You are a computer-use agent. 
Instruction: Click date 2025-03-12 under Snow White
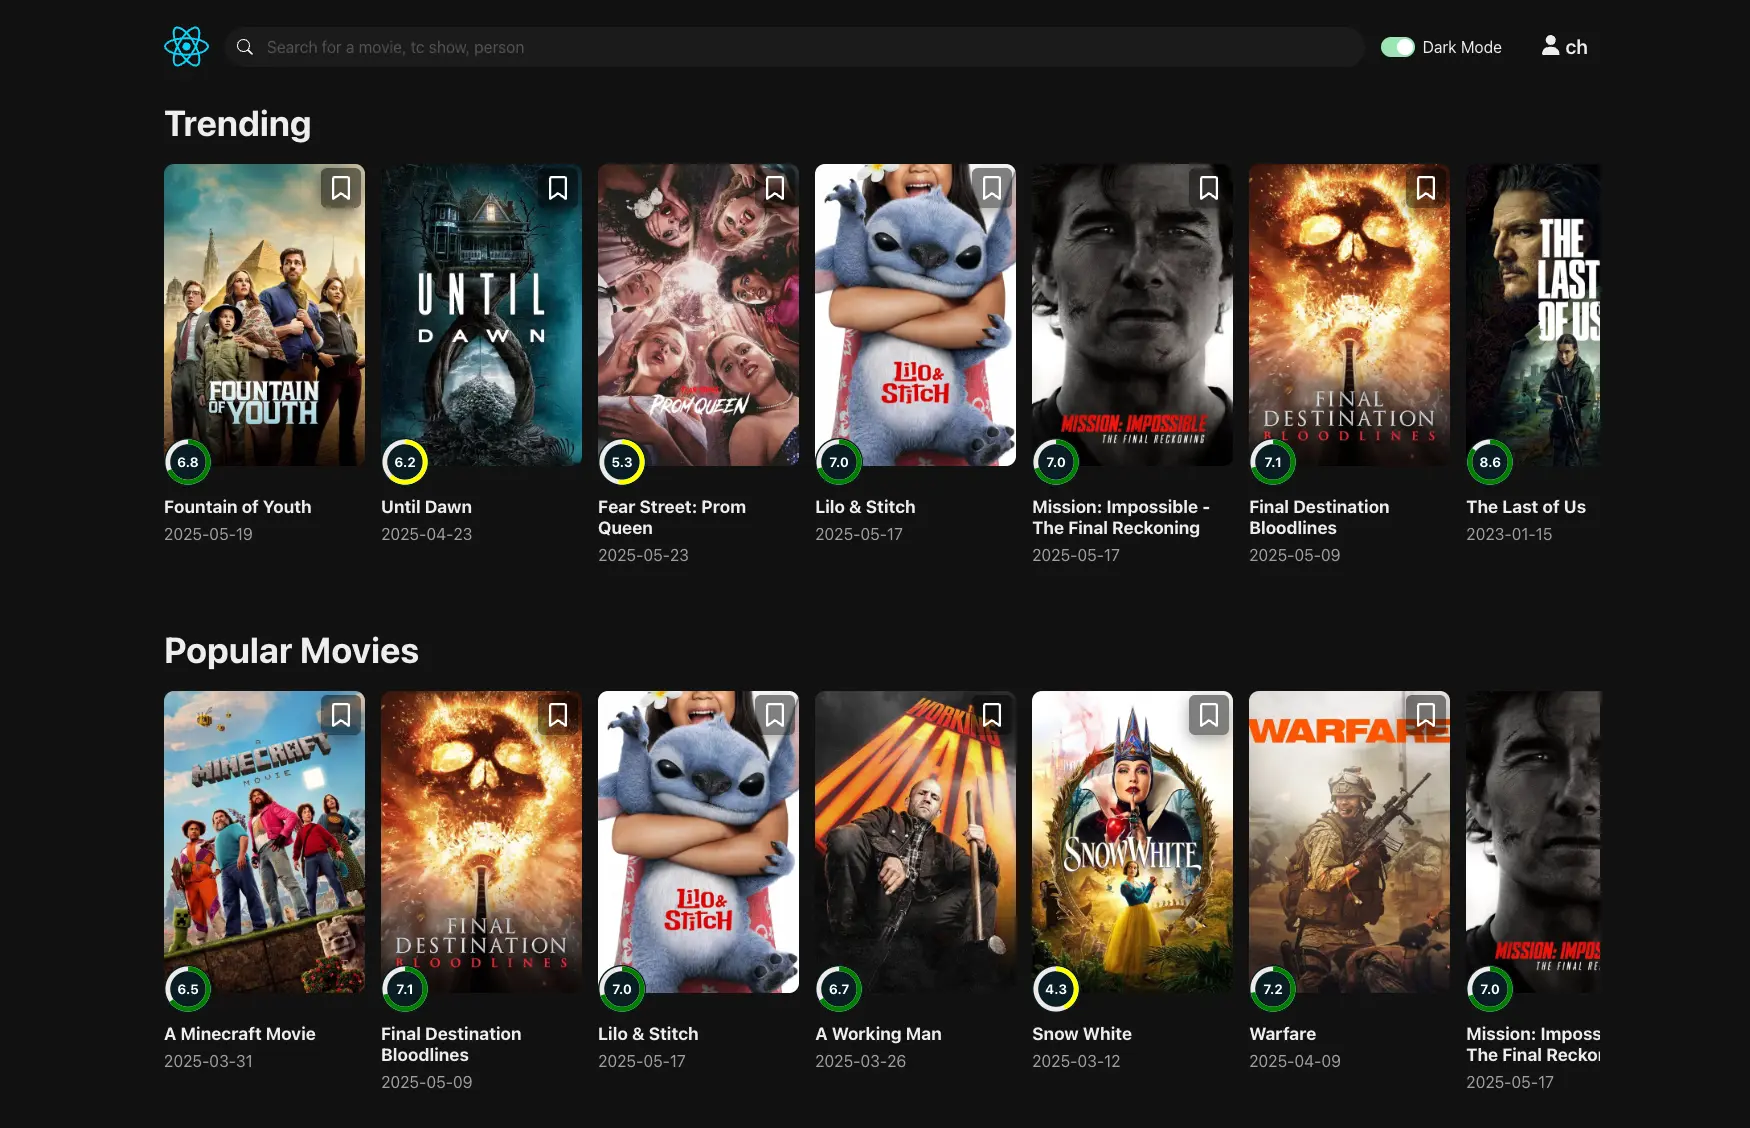pyautogui.click(x=1076, y=1061)
